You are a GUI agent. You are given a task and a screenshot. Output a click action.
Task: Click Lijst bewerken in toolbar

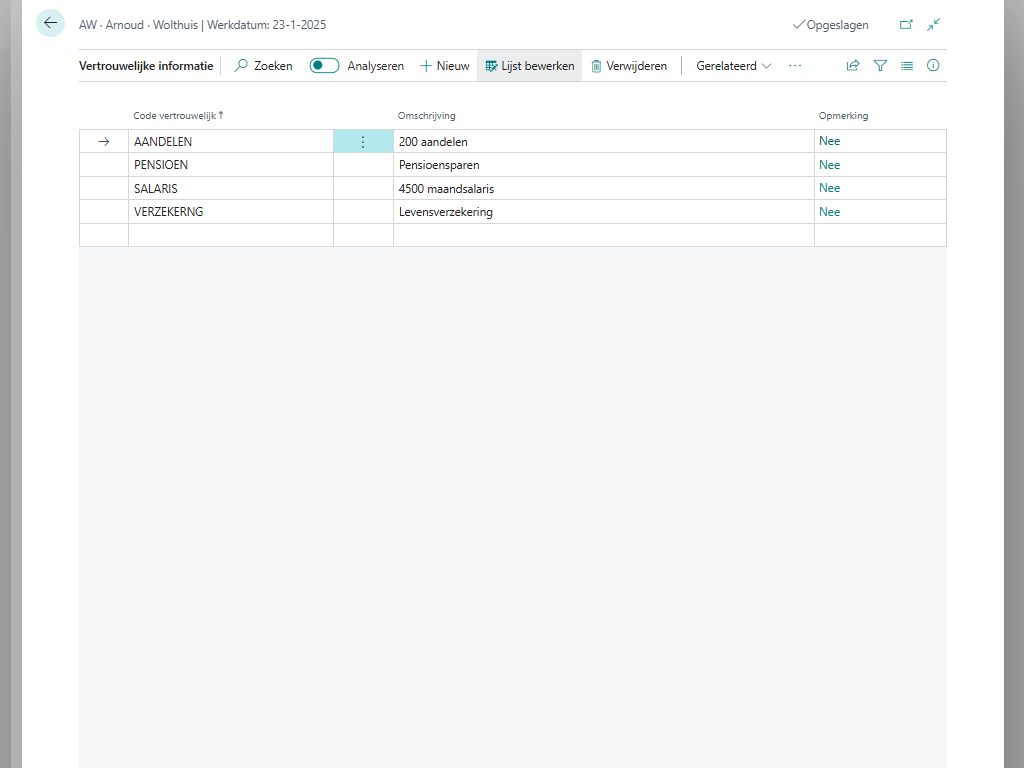pyautogui.click(x=529, y=66)
